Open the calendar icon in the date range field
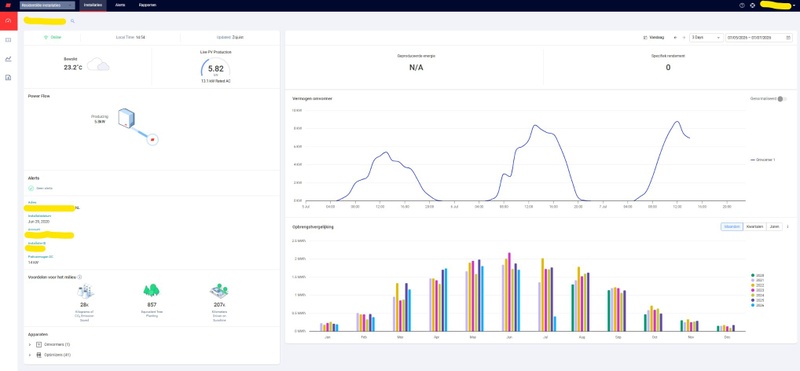 788,37
